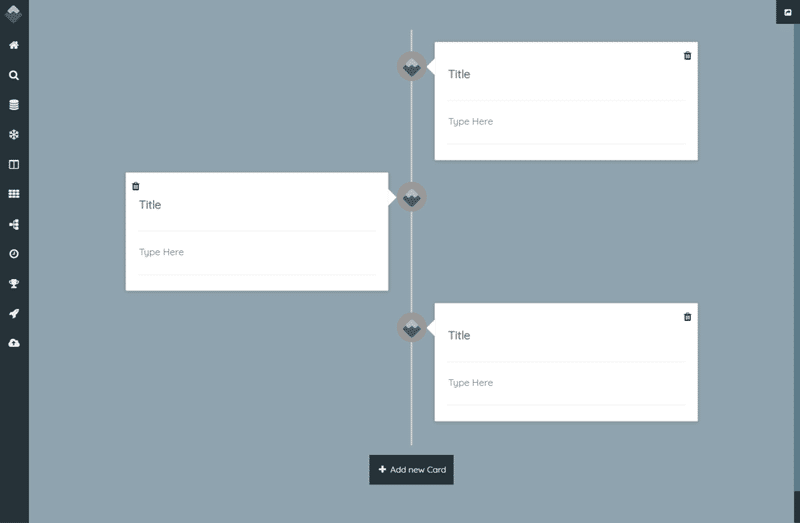Delete the left-side second timeline card

pos(136,186)
